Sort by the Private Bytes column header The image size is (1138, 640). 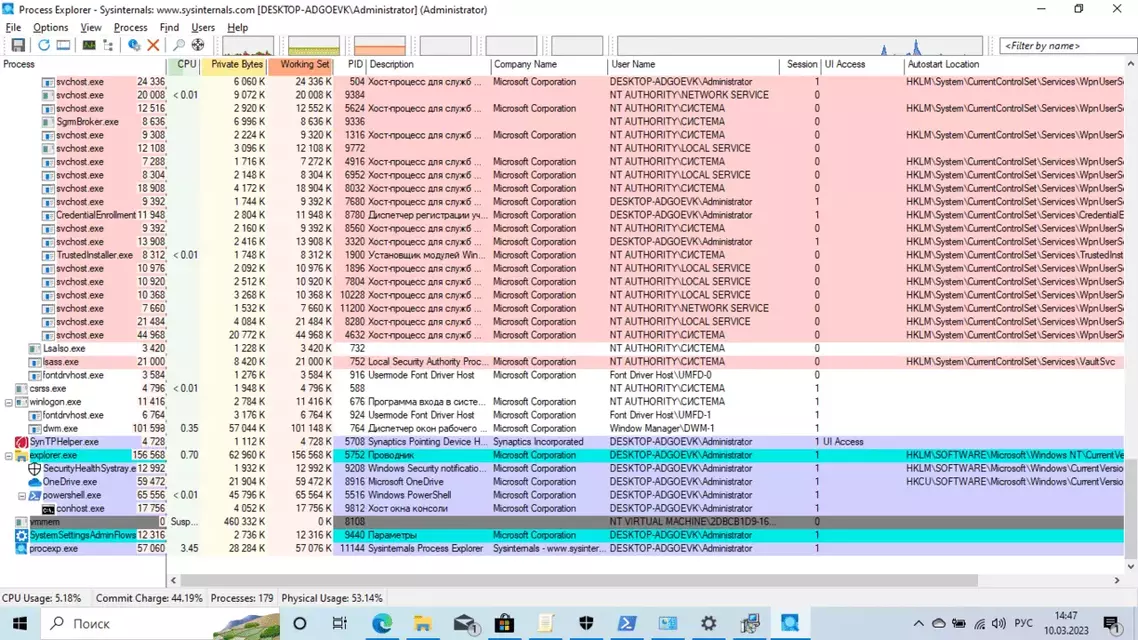point(235,65)
